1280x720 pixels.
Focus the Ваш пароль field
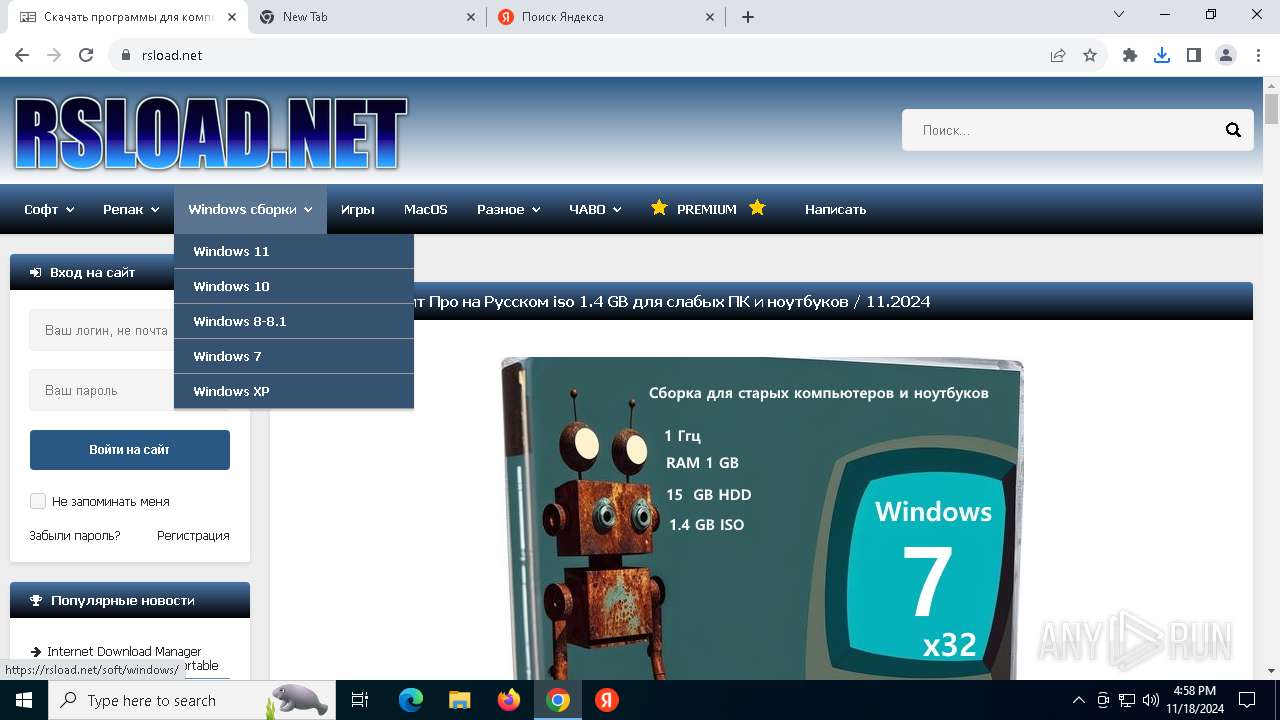[x=102, y=390]
